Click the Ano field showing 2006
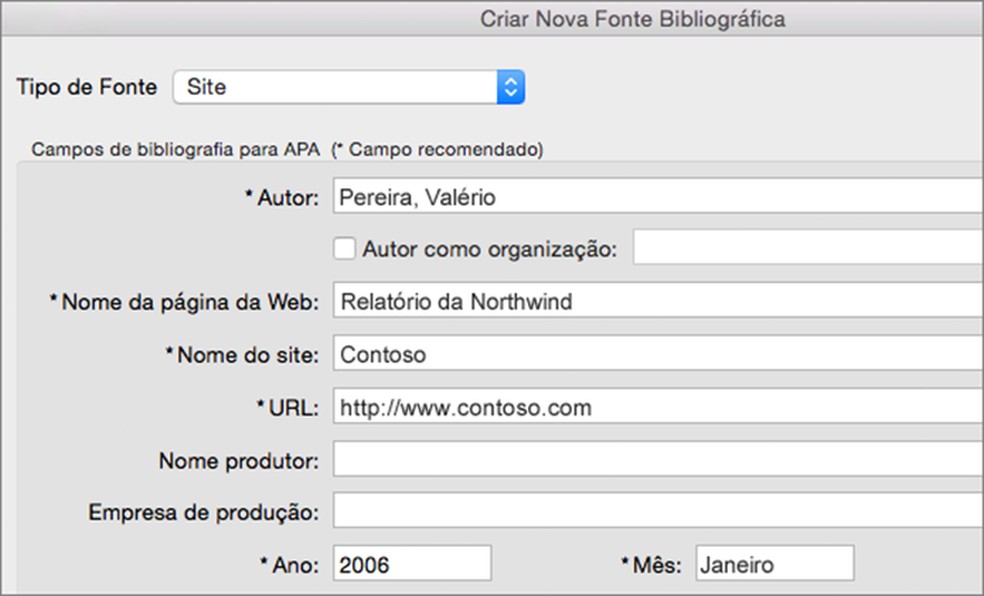This screenshot has height=596, width=984. click(x=412, y=565)
